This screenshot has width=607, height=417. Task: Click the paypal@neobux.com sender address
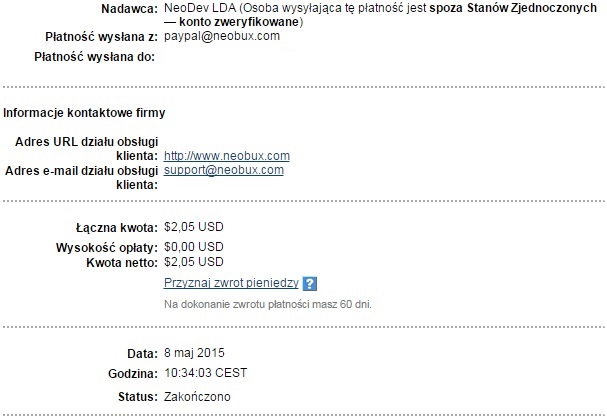click(x=222, y=36)
